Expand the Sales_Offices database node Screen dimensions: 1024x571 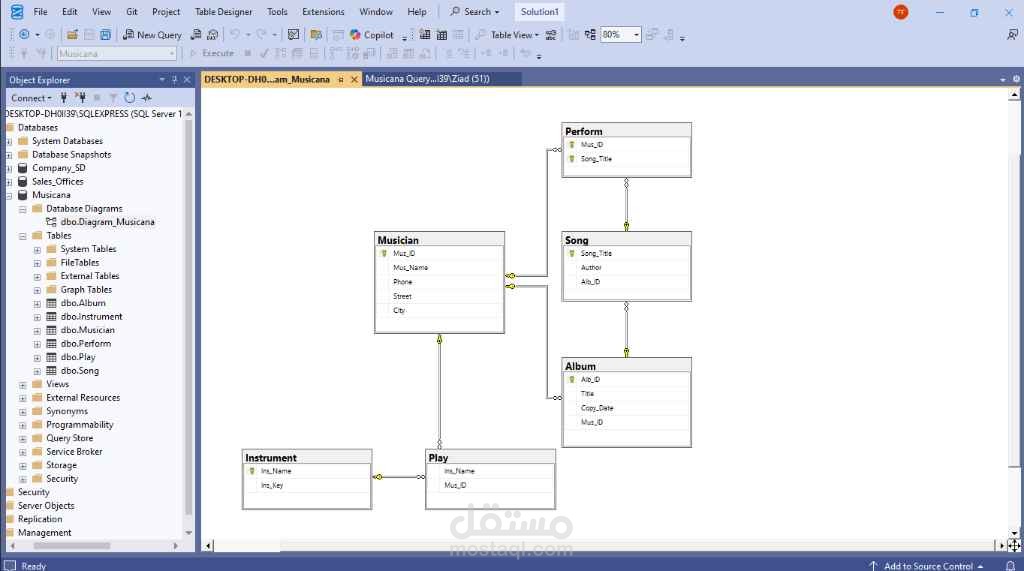[x=9, y=182]
